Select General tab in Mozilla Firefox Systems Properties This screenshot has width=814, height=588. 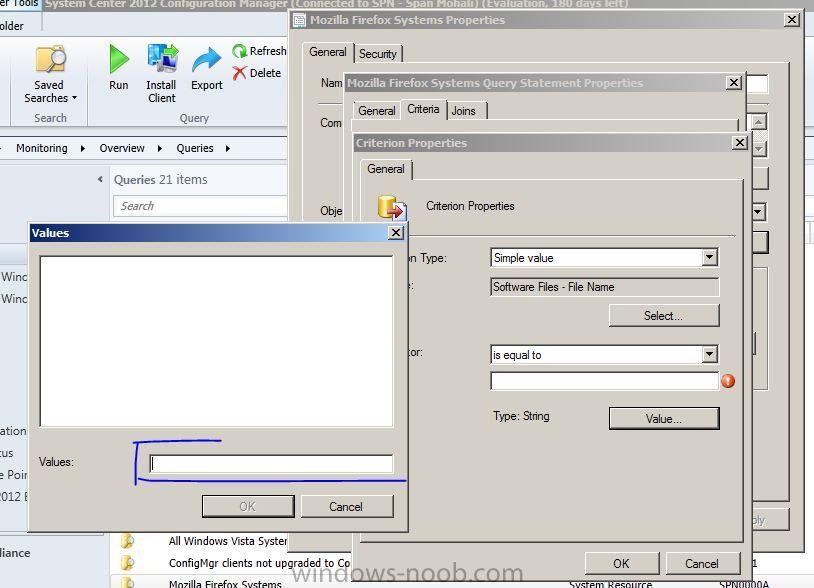coord(328,52)
